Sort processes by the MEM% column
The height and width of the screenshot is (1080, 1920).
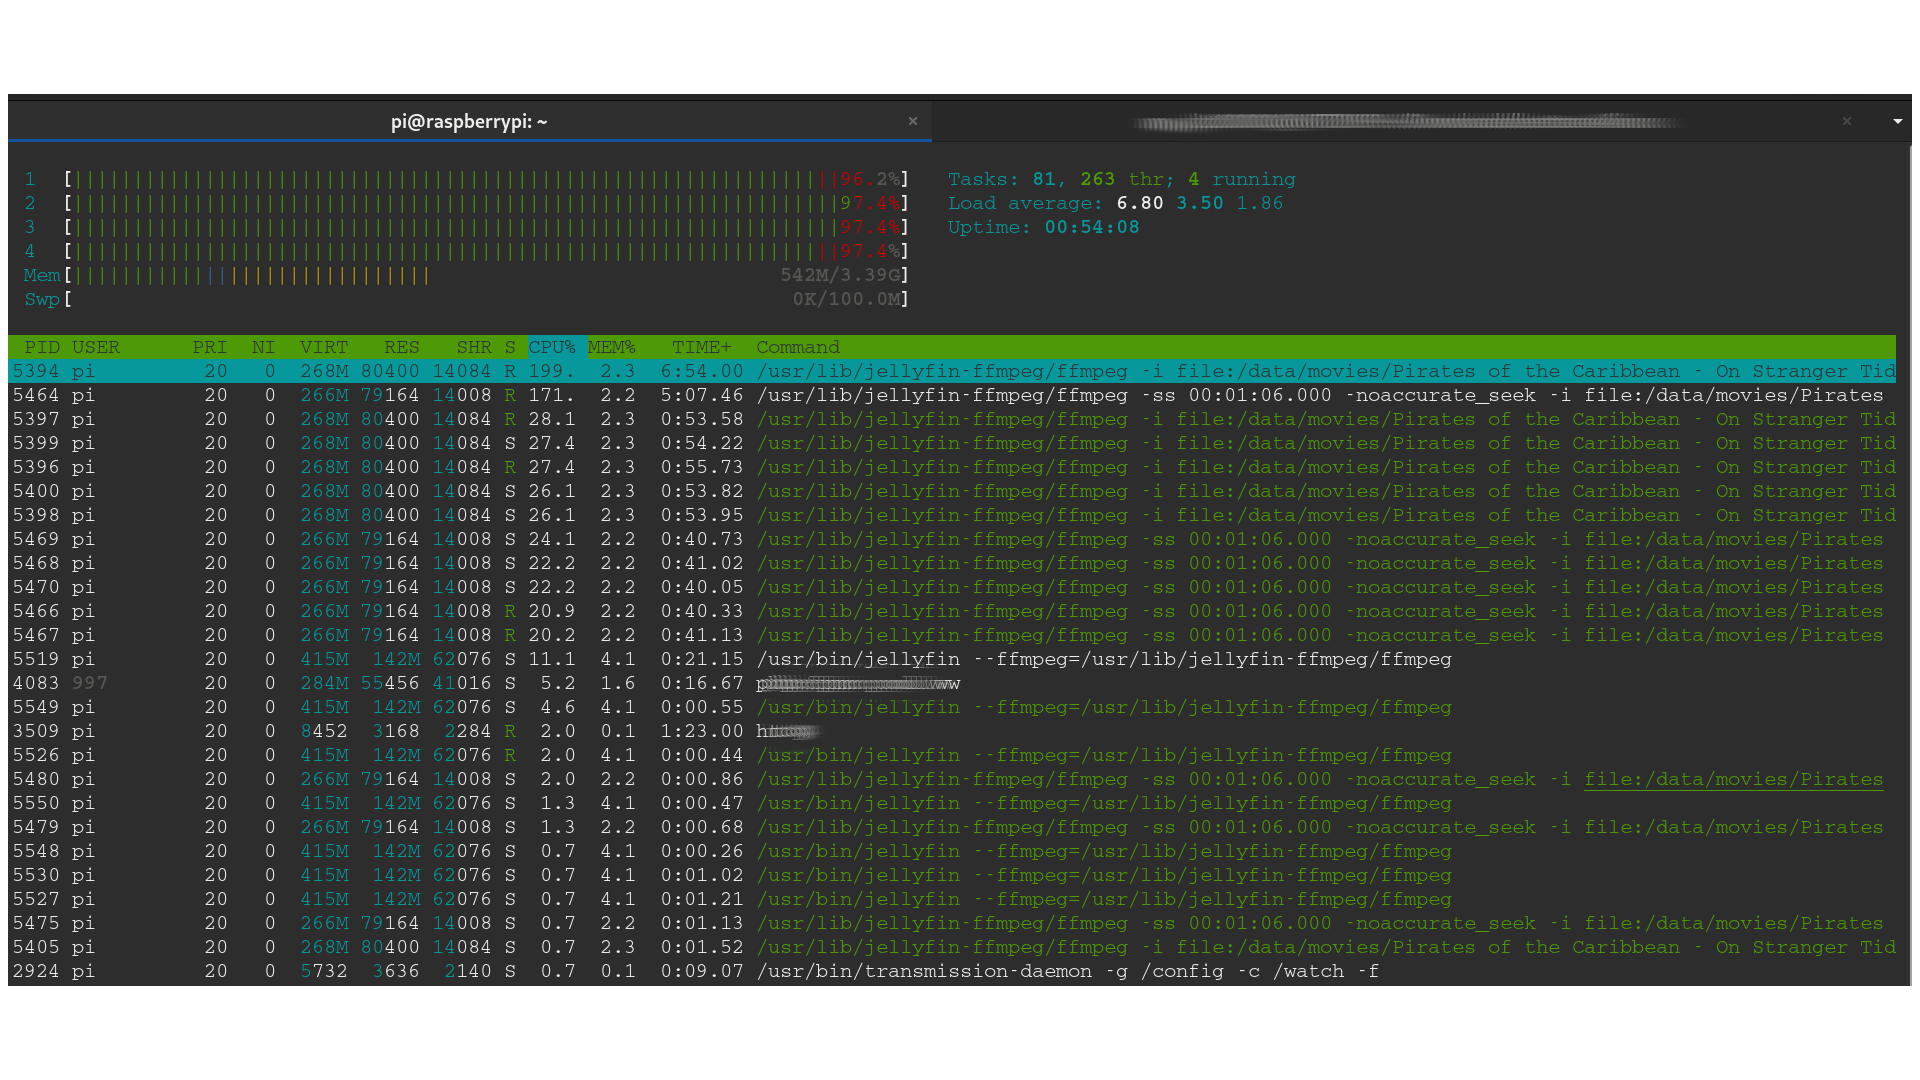tap(612, 347)
